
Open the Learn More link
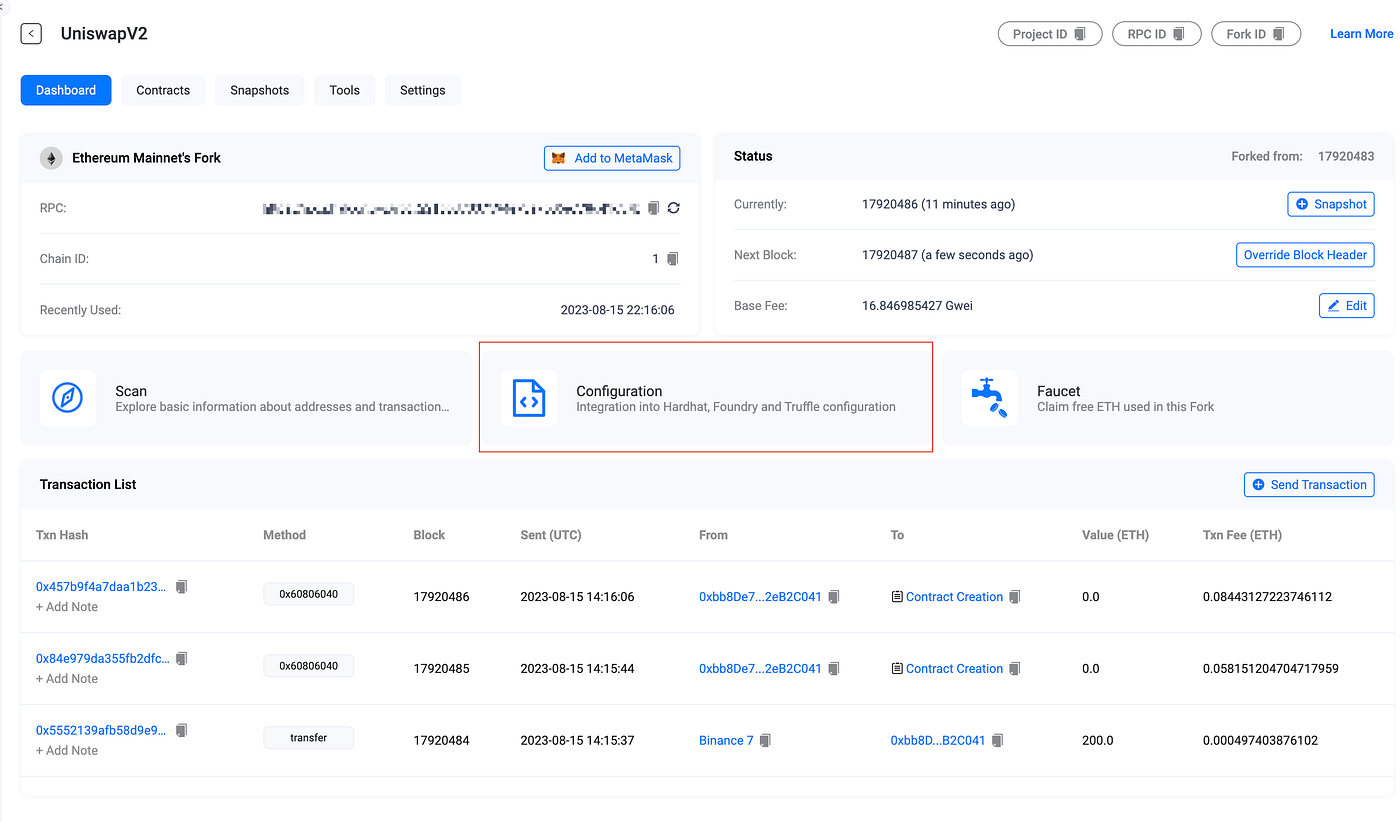[1361, 34]
